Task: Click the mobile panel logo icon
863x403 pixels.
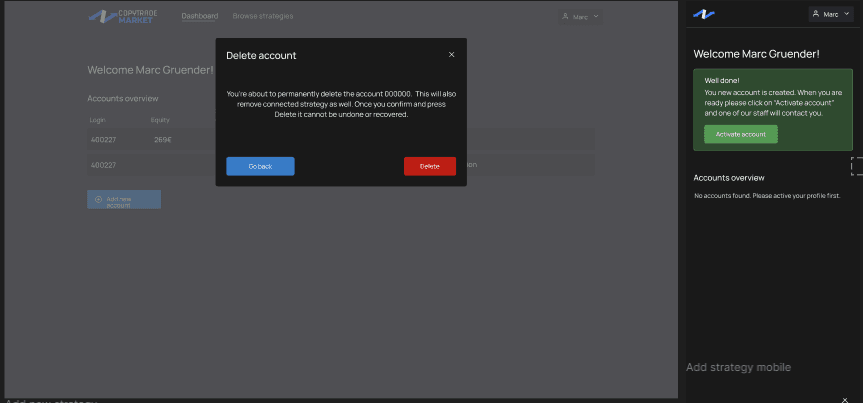Action: 704,14
